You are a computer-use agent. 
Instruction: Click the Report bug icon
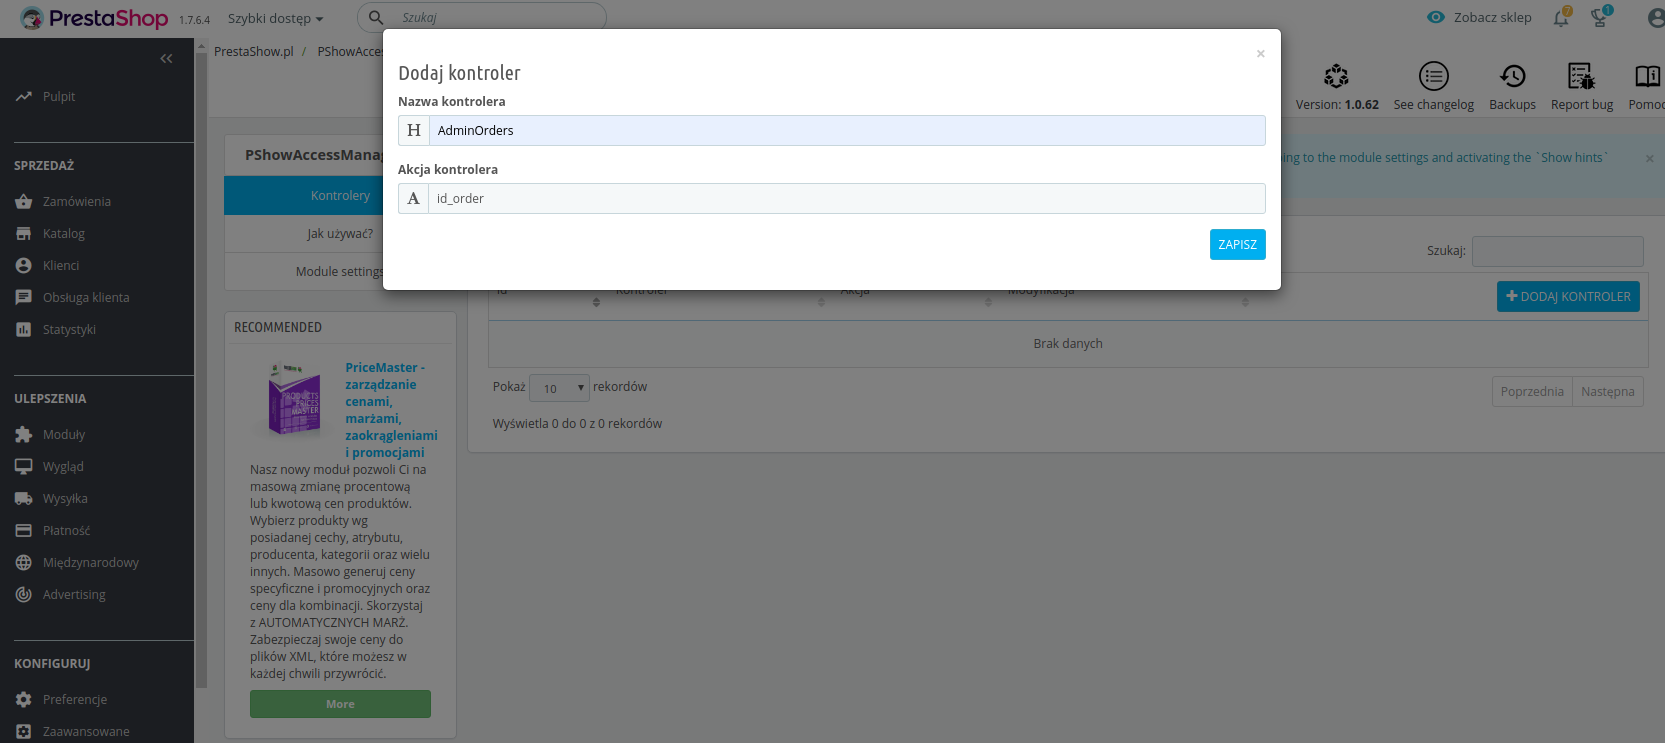pyautogui.click(x=1581, y=76)
